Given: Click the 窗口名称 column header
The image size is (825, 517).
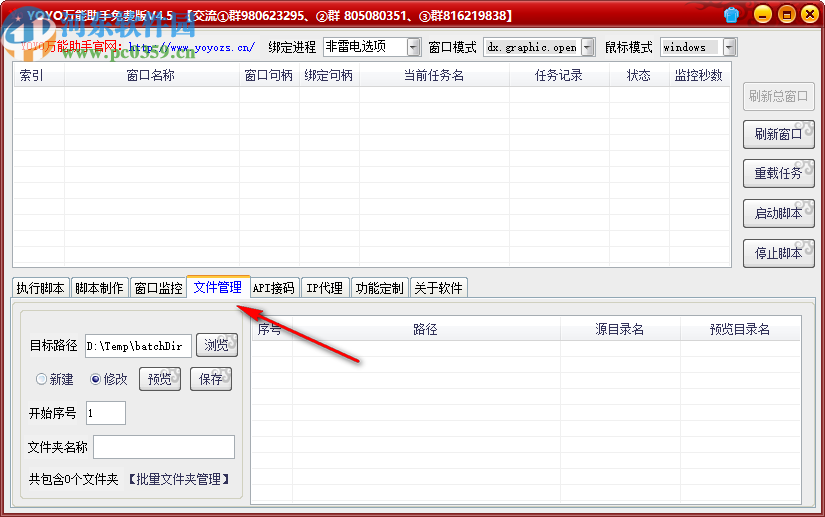Looking at the screenshot, I should point(152,76).
